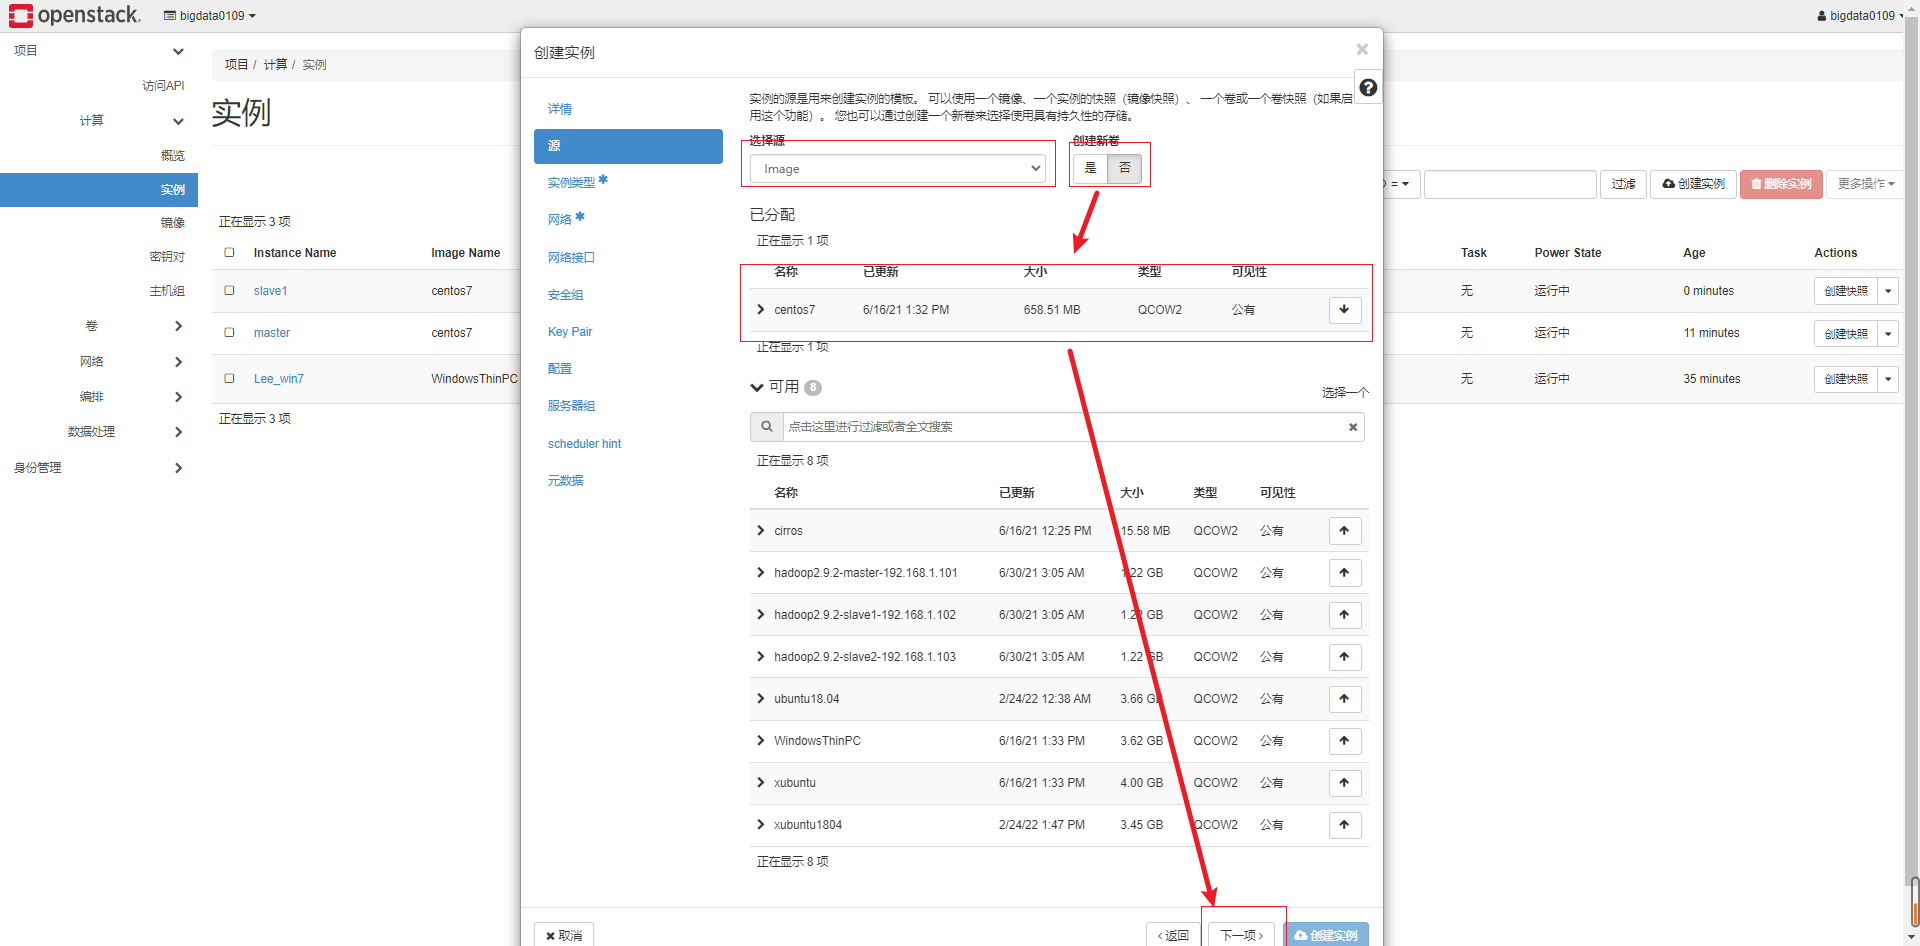
Task: Go to the Key Pair step
Action: 570,332
